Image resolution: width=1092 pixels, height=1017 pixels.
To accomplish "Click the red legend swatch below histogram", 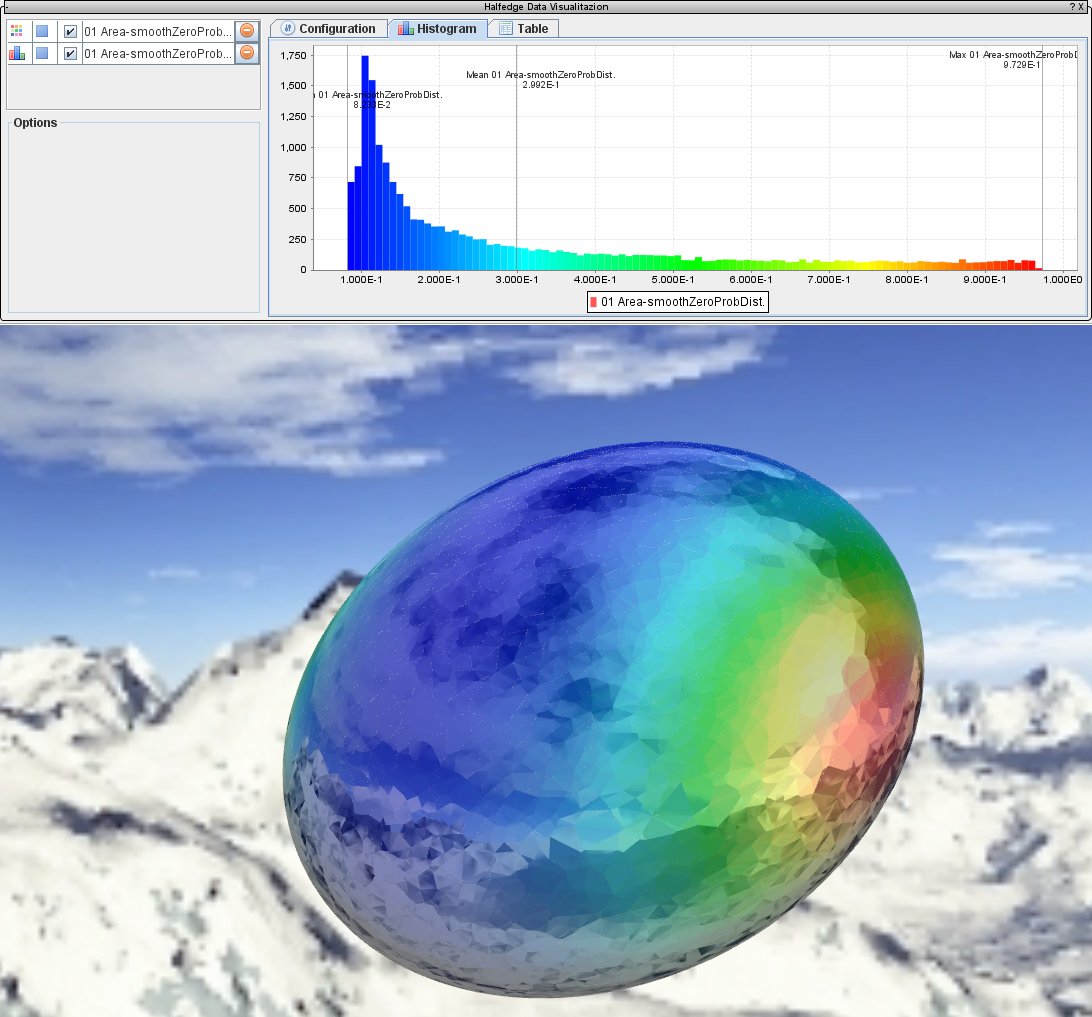I will [x=594, y=301].
